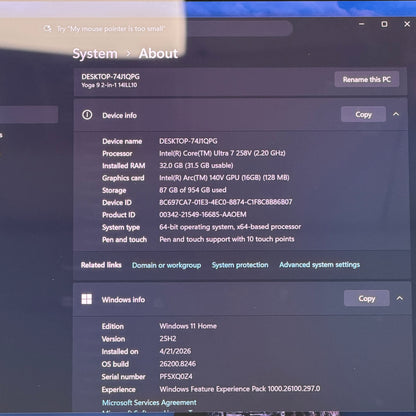Select graphics card value Intel Arc 140V GPU
The image size is (416, 416).
(x=224, y=178)
